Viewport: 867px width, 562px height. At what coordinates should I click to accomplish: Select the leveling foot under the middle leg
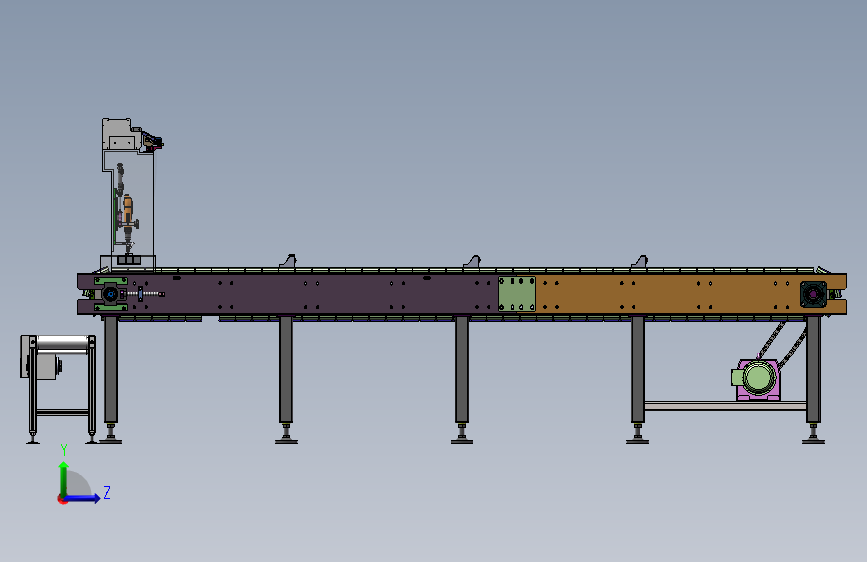pos(462,434)
